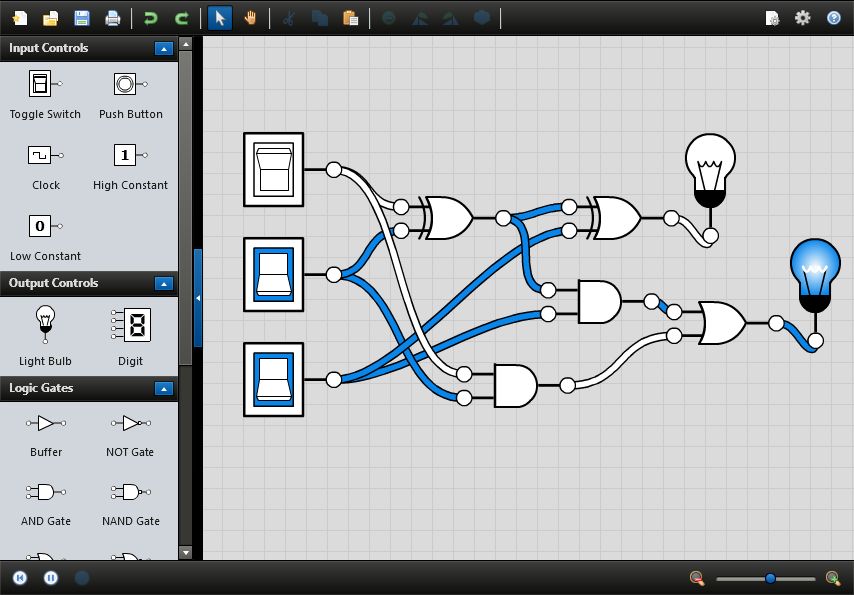Viewport: 854px width, 595px height.
Task: Collapse the Input Controls panel
Action: [x=164, y=48]
